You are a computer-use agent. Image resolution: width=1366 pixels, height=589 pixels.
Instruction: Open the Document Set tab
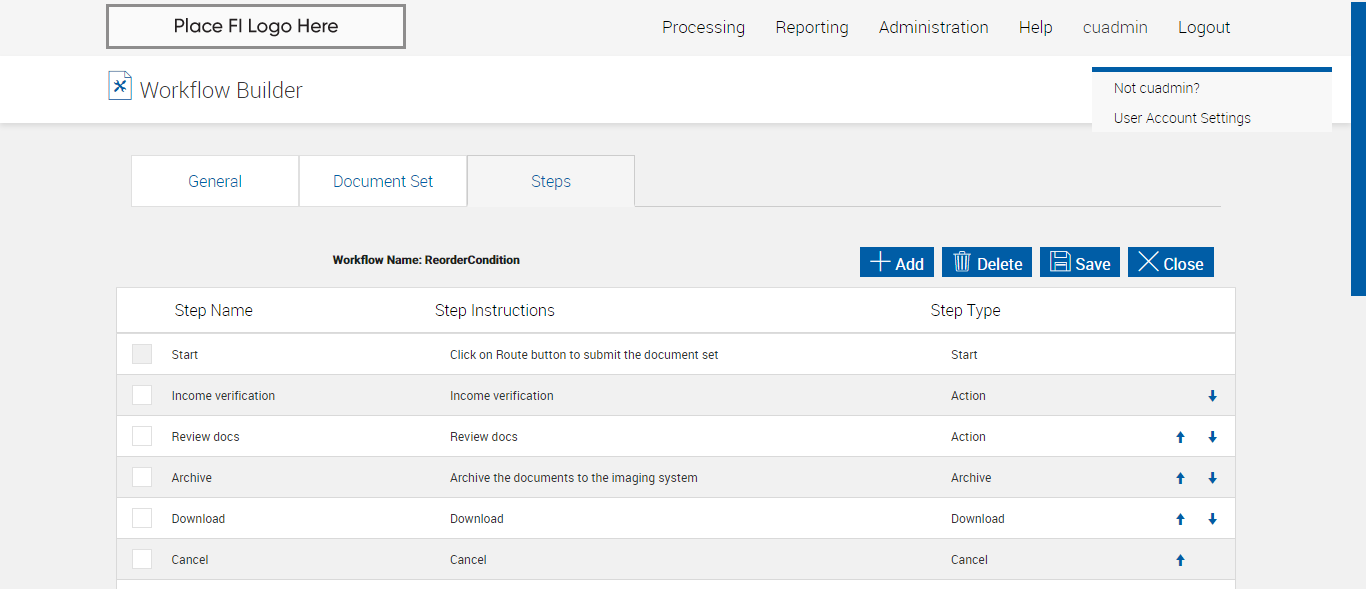click(x=383, y=181)
